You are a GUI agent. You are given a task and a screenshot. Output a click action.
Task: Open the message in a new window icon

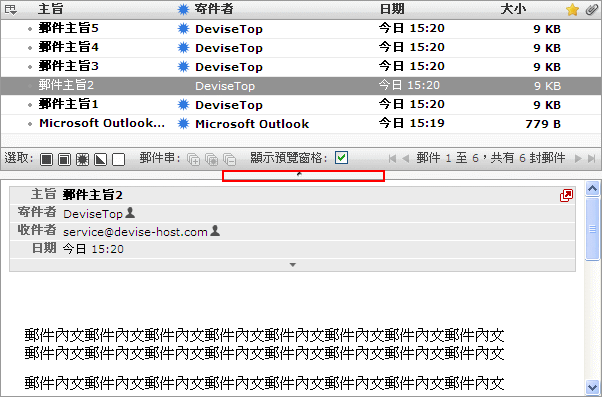coord(566,195)
